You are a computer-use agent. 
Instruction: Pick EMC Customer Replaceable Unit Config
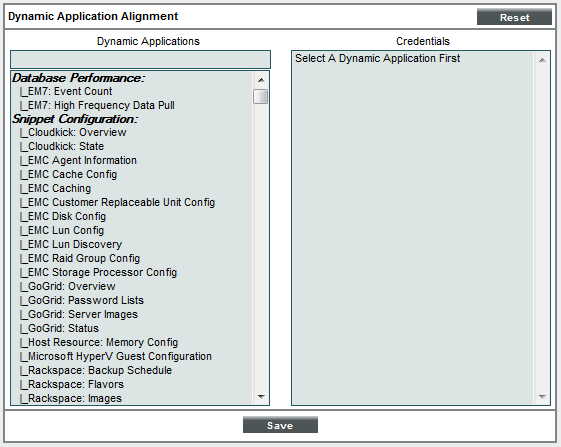pos(117,202)
